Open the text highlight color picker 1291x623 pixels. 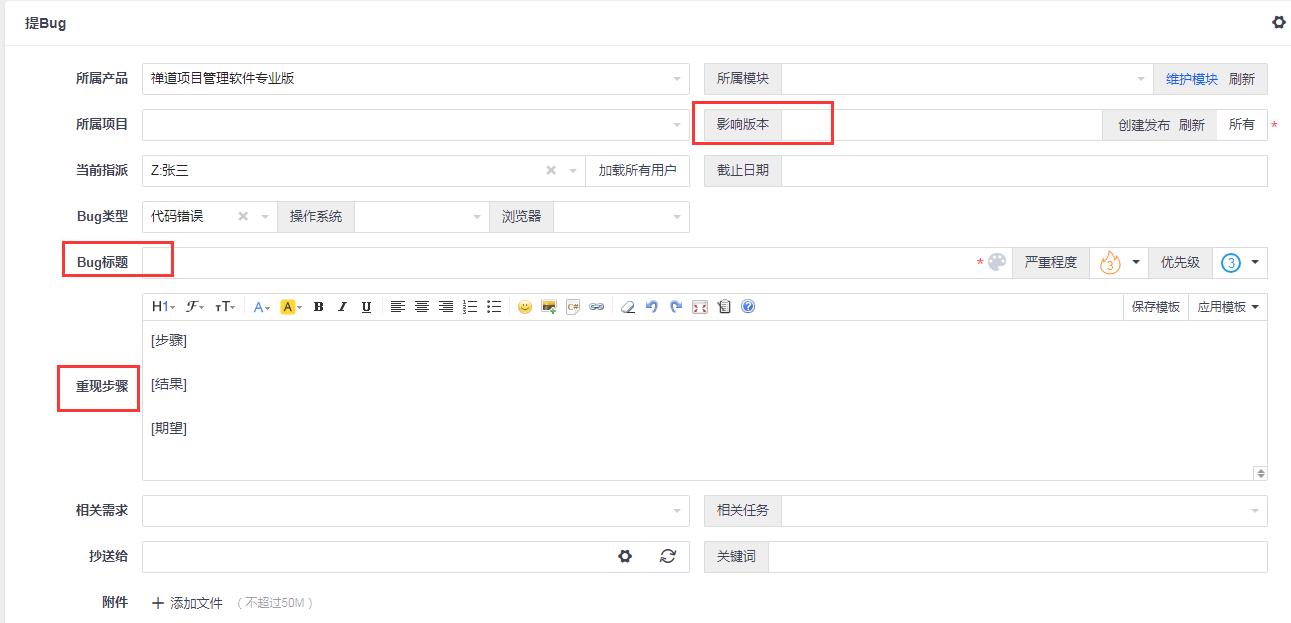point(291,307)
